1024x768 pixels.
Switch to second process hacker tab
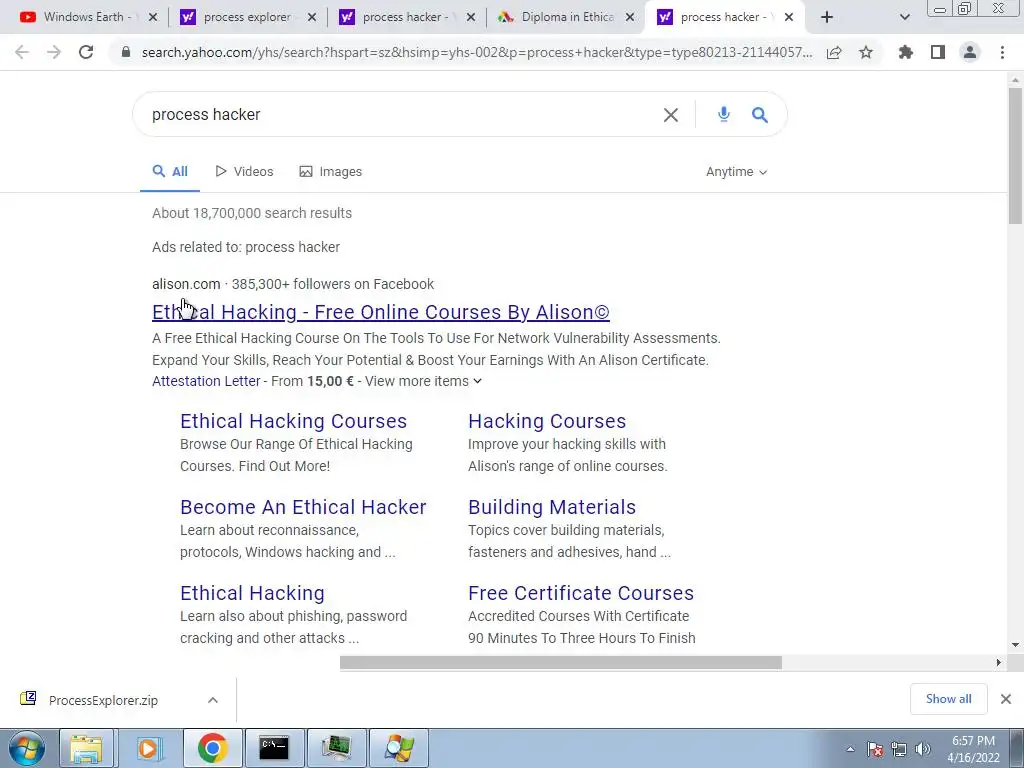click(x=405, y=17)
